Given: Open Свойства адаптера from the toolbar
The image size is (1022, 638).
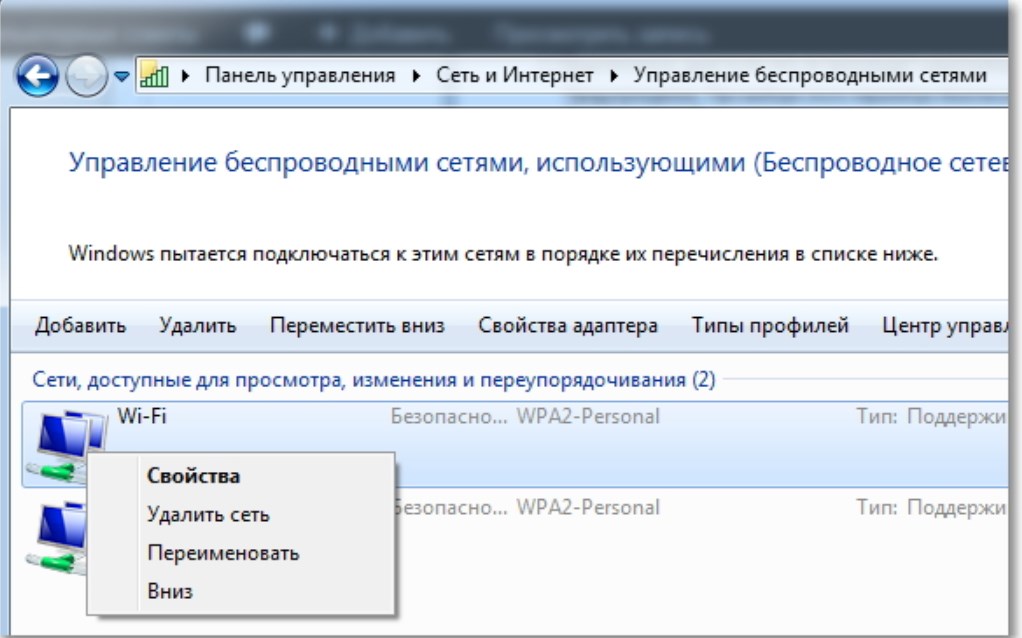Looking at the screenshot, I should click(568, 325).
